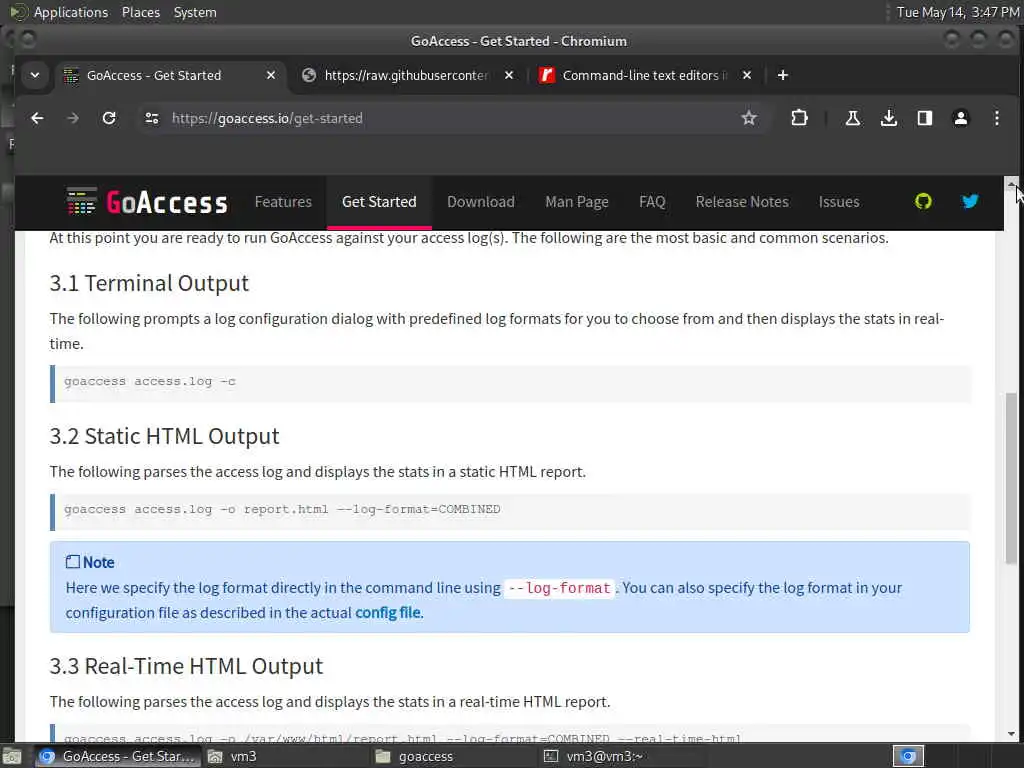The height and width of the screenshot is (768, 1024).
Task: Open the Release Notes nav item
Action: [742, 202]
